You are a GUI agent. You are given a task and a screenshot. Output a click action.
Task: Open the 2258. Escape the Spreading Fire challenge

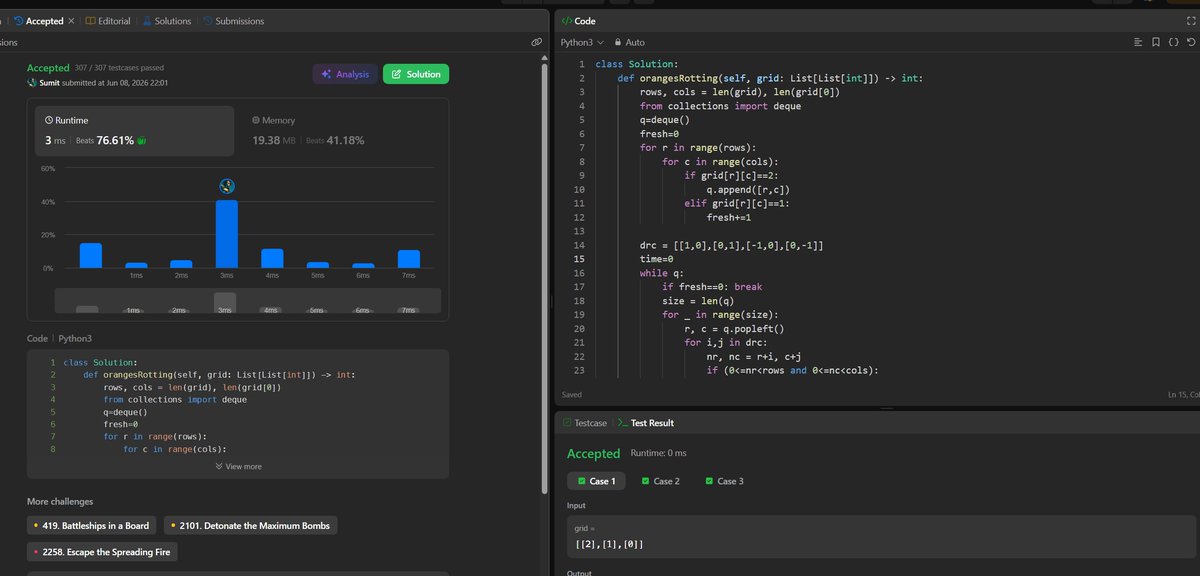point(103,552)
